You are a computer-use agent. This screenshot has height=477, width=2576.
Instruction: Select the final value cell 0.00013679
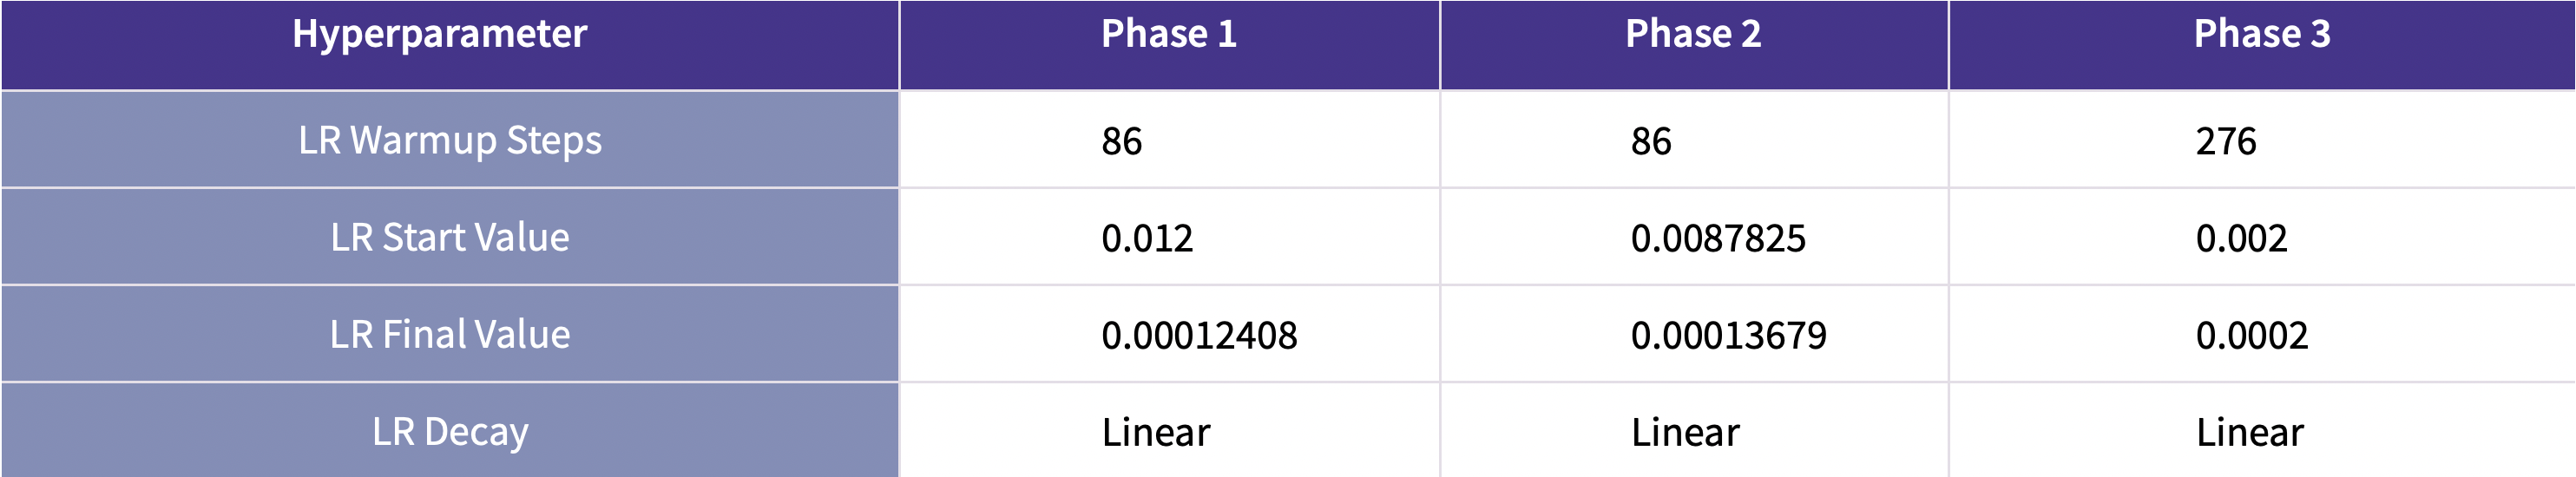1728,336
